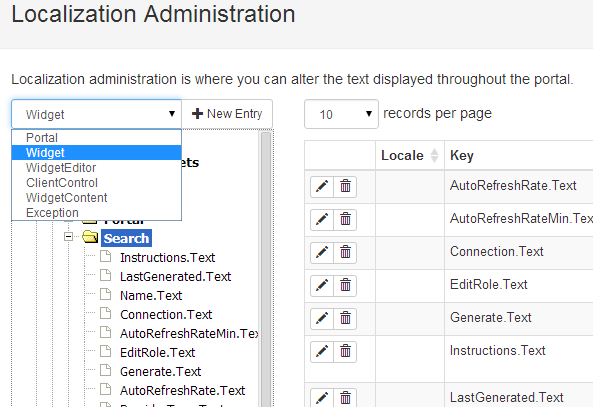Image resolution: width=593 pixels, height=407 pixels.
Task: Edit the Generate.Text table row
Action: [x=322, y=318]
